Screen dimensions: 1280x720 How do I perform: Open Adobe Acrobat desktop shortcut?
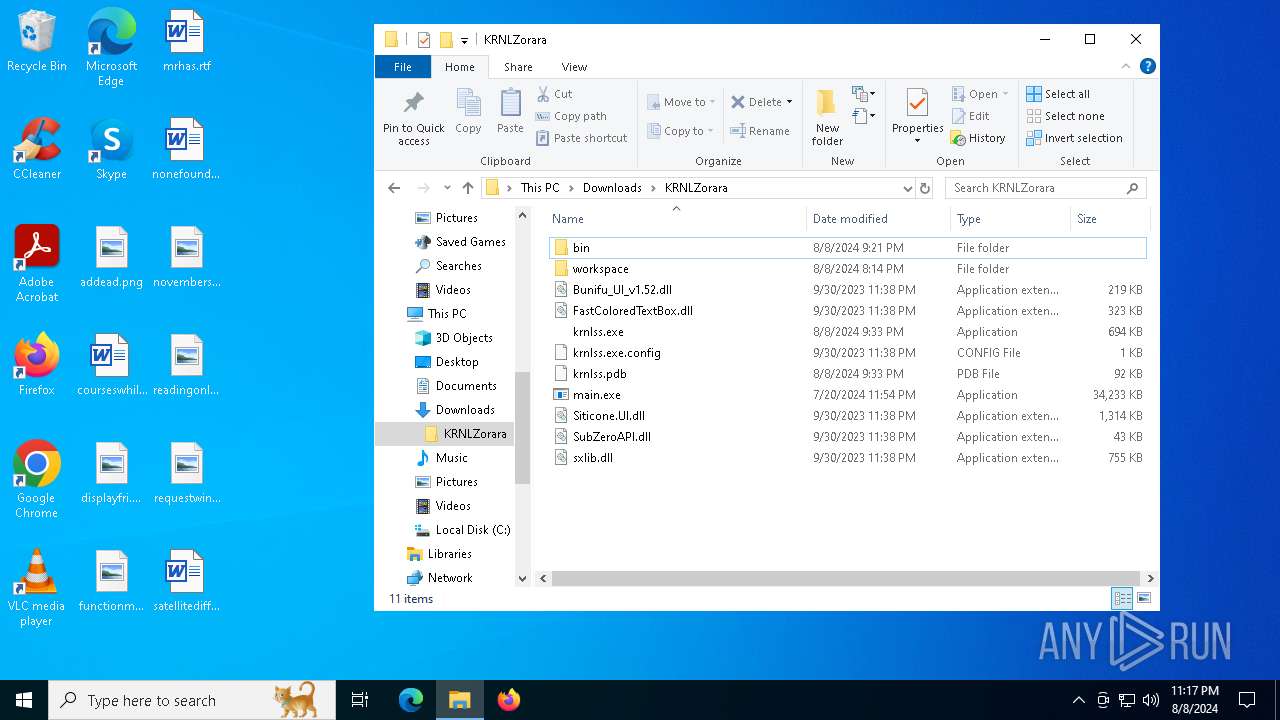click(x=37, y=264)
